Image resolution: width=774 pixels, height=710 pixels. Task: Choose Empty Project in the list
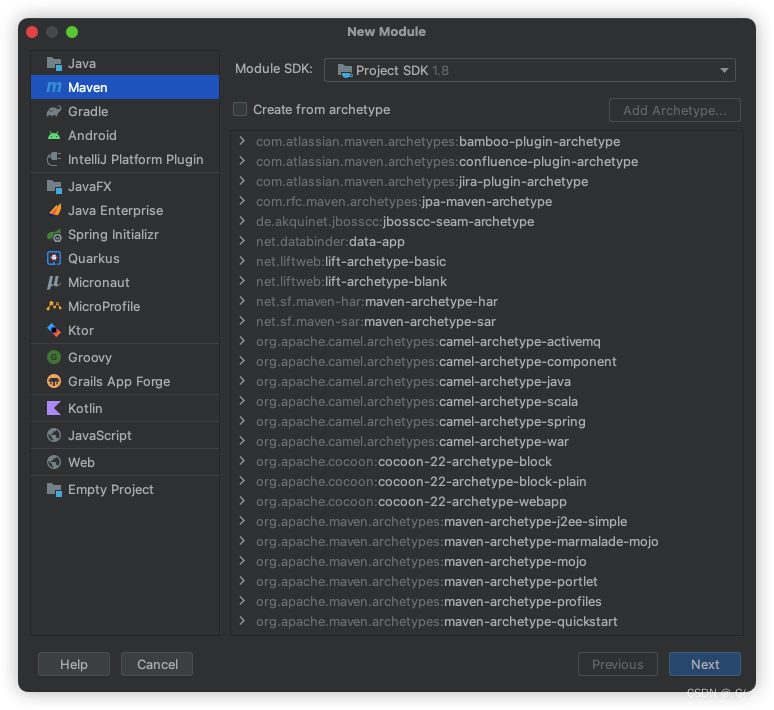pos(125,489)
